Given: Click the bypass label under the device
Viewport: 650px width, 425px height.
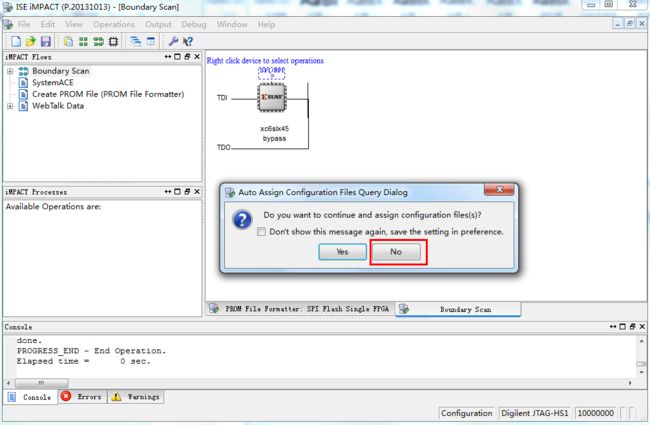Looking at the screenshot, I should (x=274, y=138).
